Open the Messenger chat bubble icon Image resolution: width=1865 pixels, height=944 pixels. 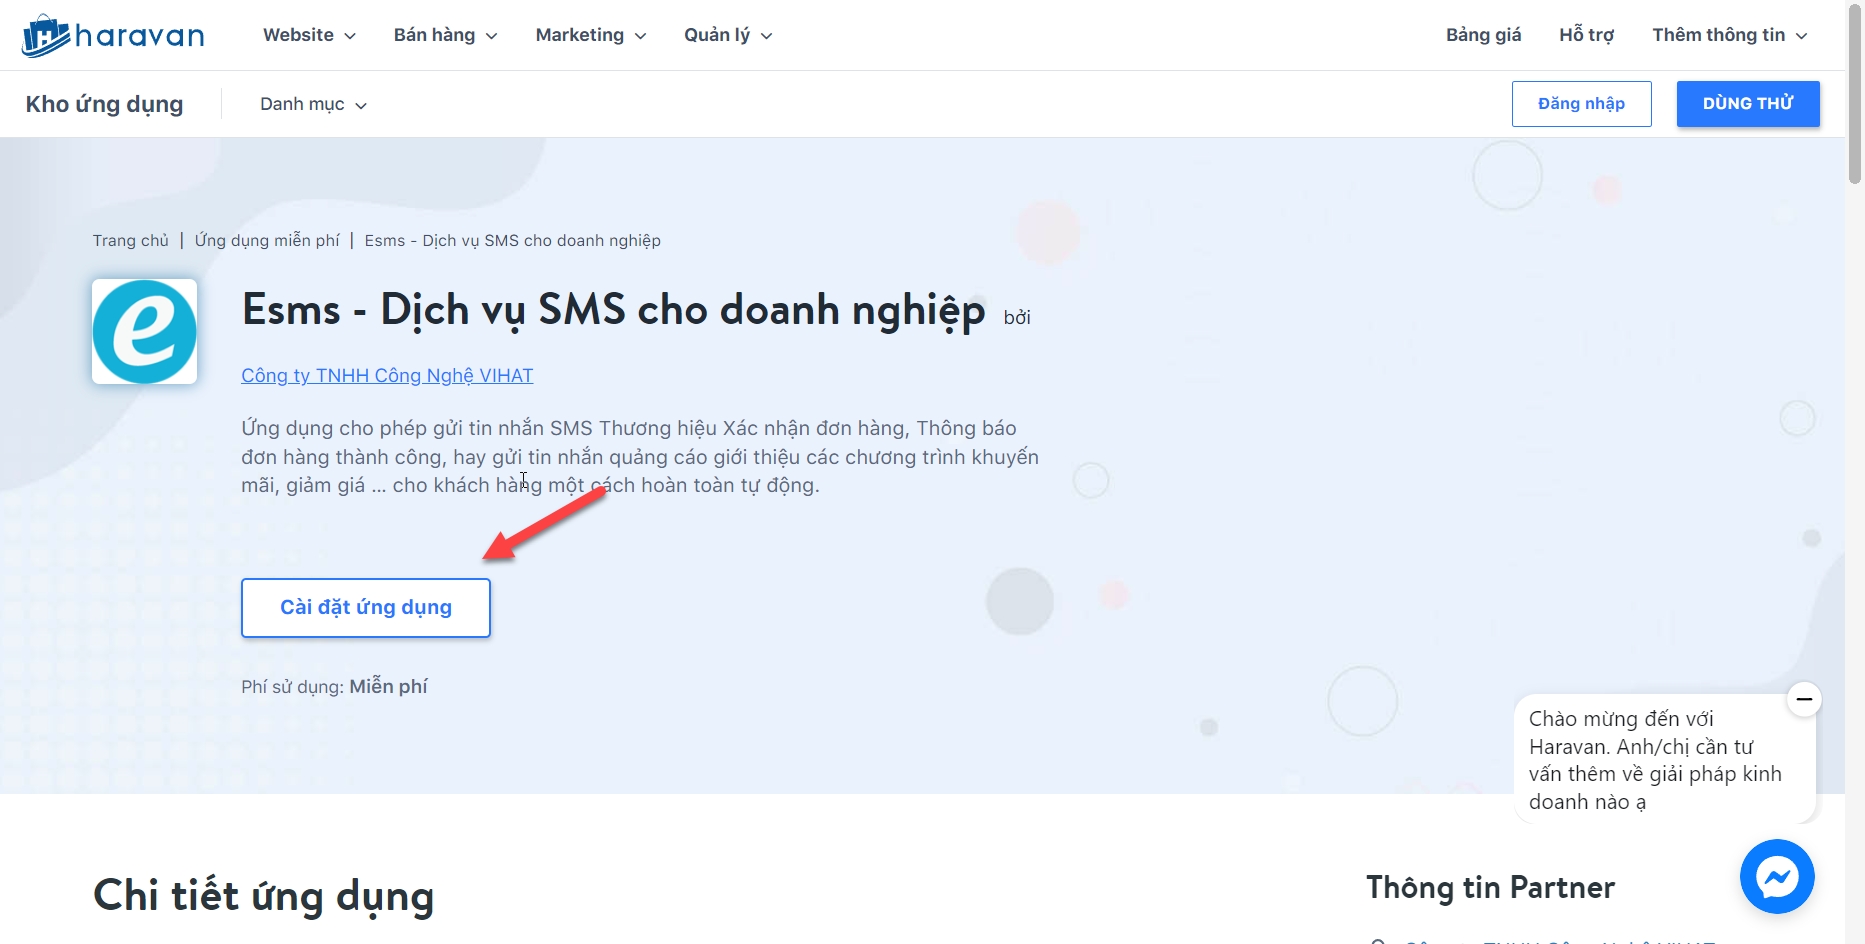(x=1776, y=876)
